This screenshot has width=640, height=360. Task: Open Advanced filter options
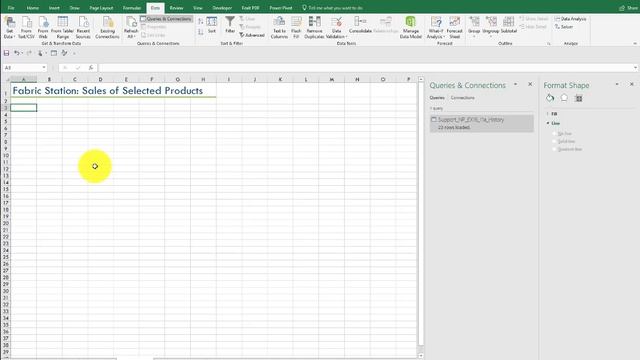[252, 35]
